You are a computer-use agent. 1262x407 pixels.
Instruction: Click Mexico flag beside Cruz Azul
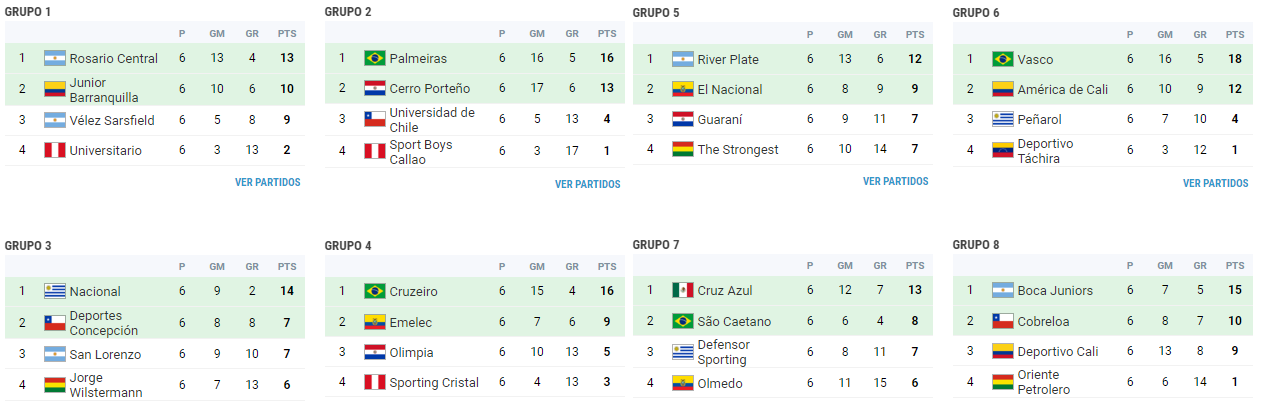[x=682, y=290]
